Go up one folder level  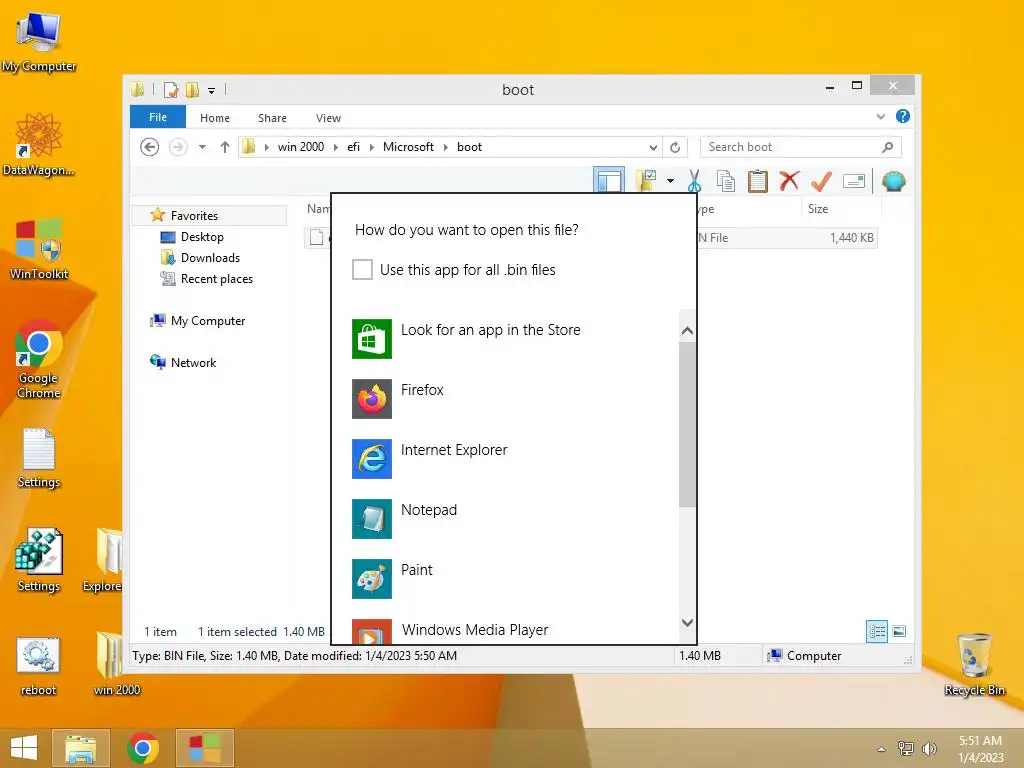225,147
